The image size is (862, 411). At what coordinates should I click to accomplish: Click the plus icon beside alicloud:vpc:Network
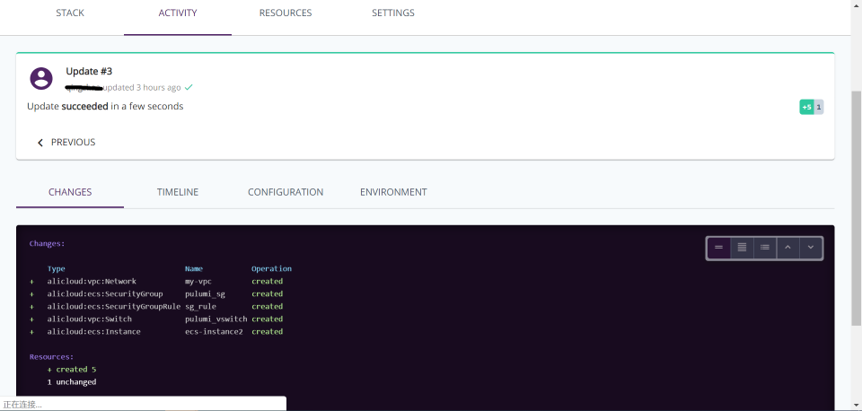tap(32, 282)
